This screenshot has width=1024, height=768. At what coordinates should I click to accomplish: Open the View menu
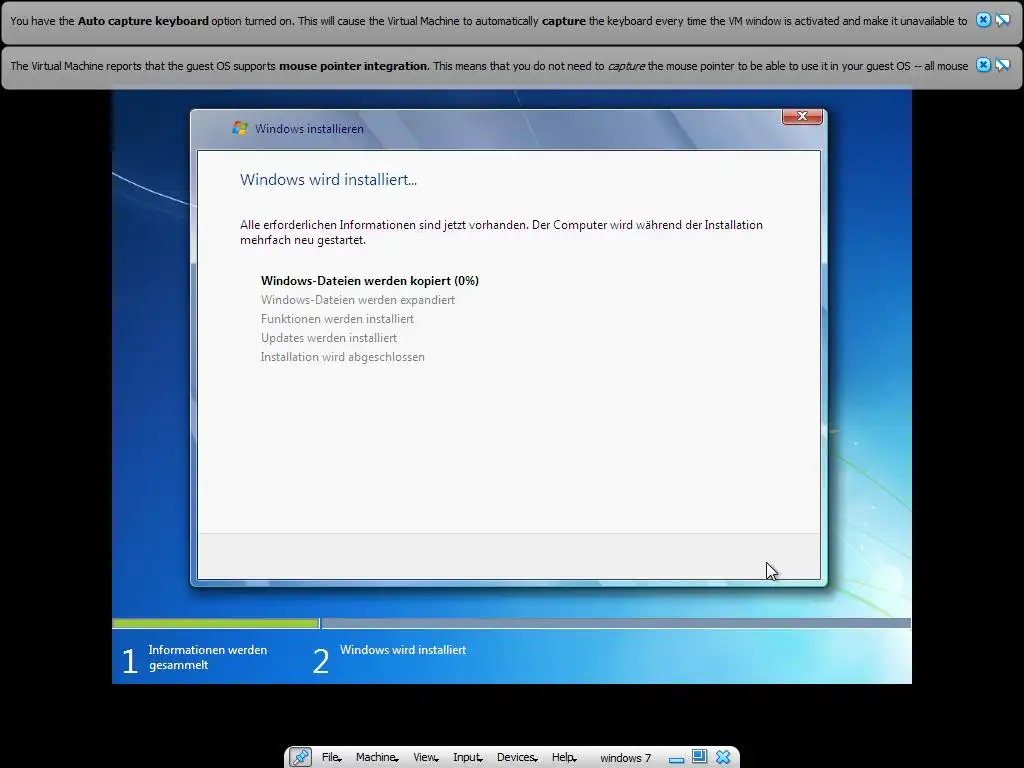pos(425,757)
